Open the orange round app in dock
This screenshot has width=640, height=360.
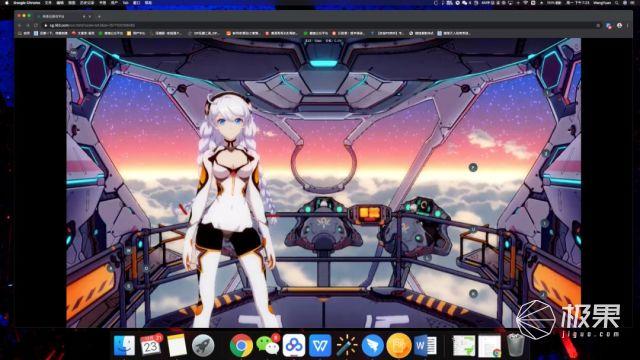[399, 345]
